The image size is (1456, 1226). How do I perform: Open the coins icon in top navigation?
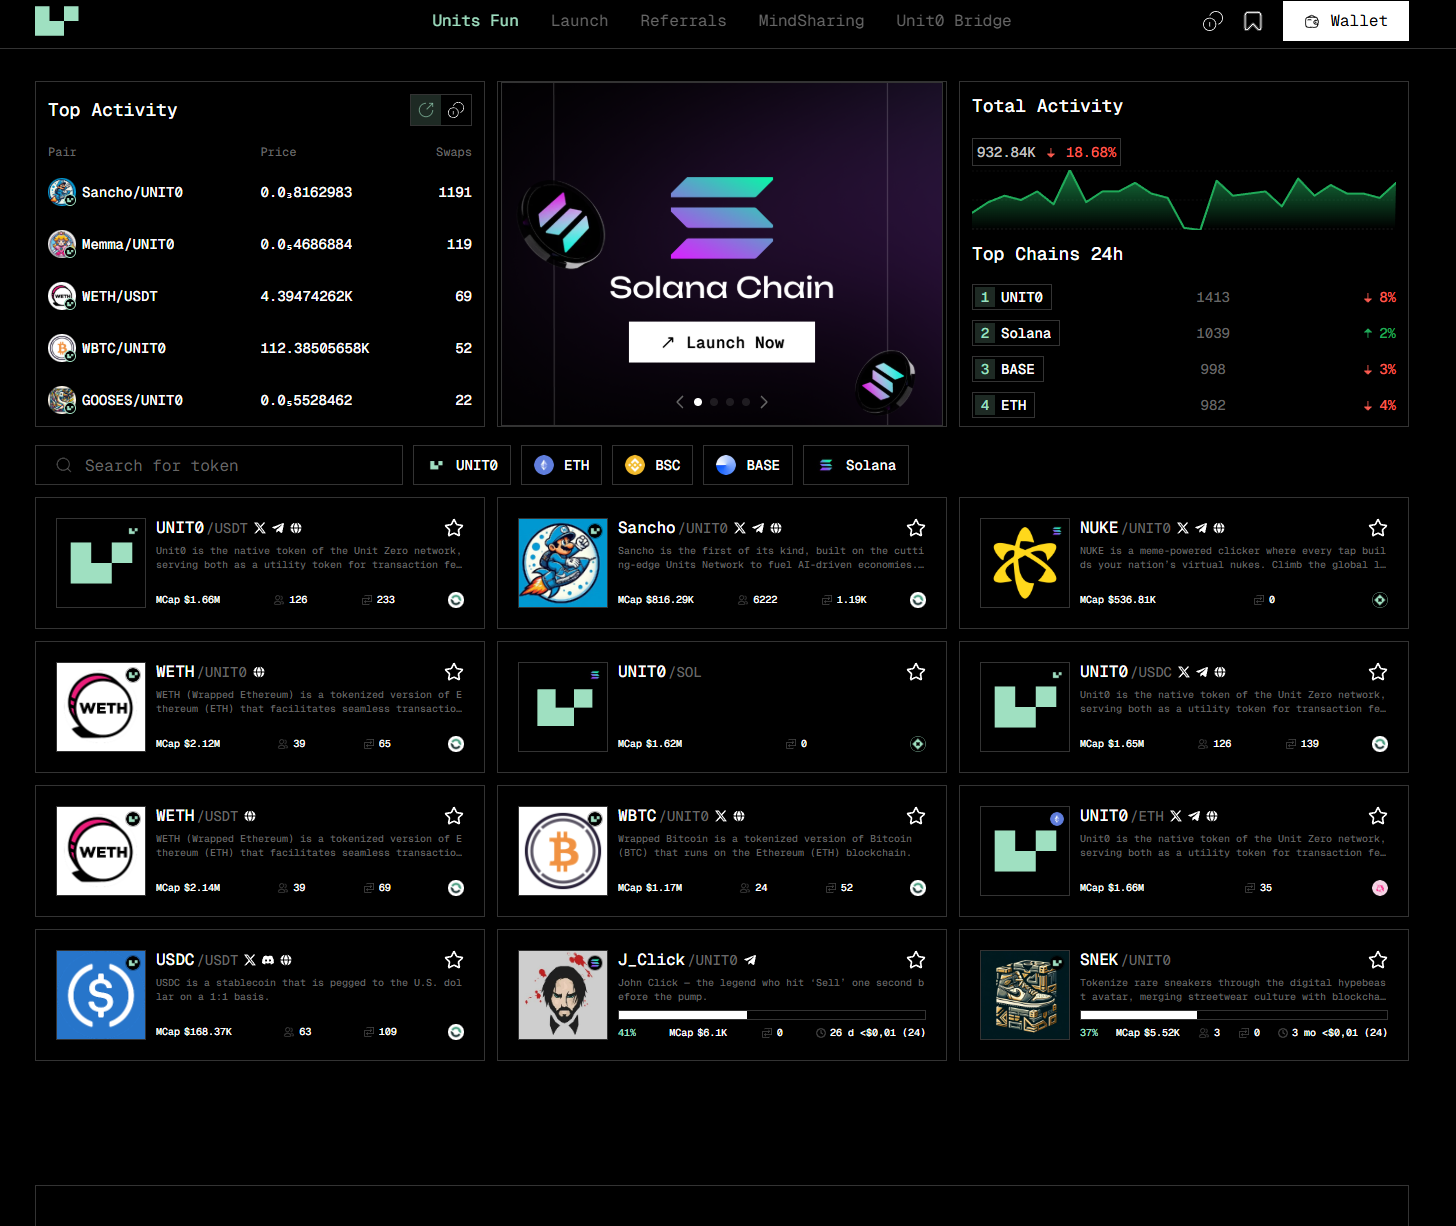[1212, 21]
